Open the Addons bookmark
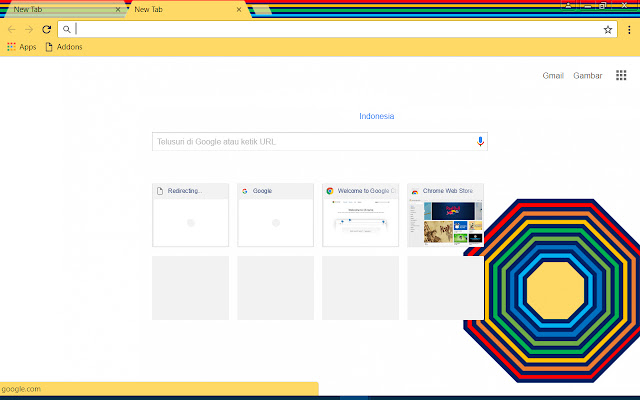This screenshot has height=400, width=640. click(x=63, y=47)
